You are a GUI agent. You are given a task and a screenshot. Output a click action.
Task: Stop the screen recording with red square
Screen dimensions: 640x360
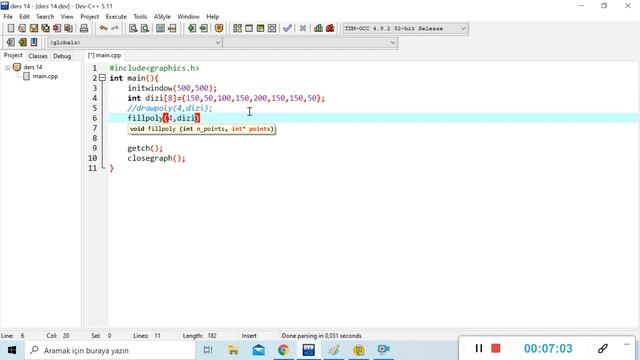click(x=496, y=348)
